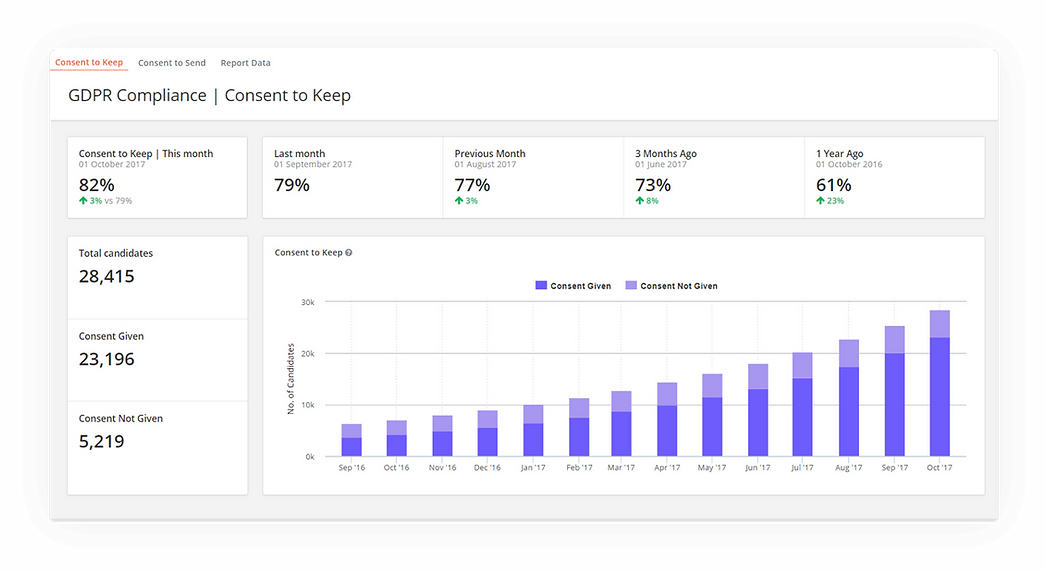Select the 1 Year Ago 61% value

pyautogui.click(x=834, y=184)
